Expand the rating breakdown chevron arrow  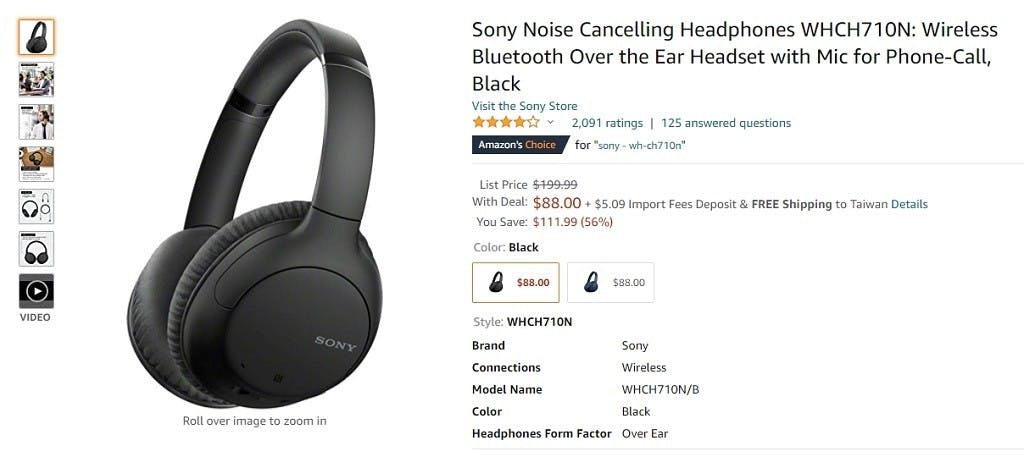[550, 123]
